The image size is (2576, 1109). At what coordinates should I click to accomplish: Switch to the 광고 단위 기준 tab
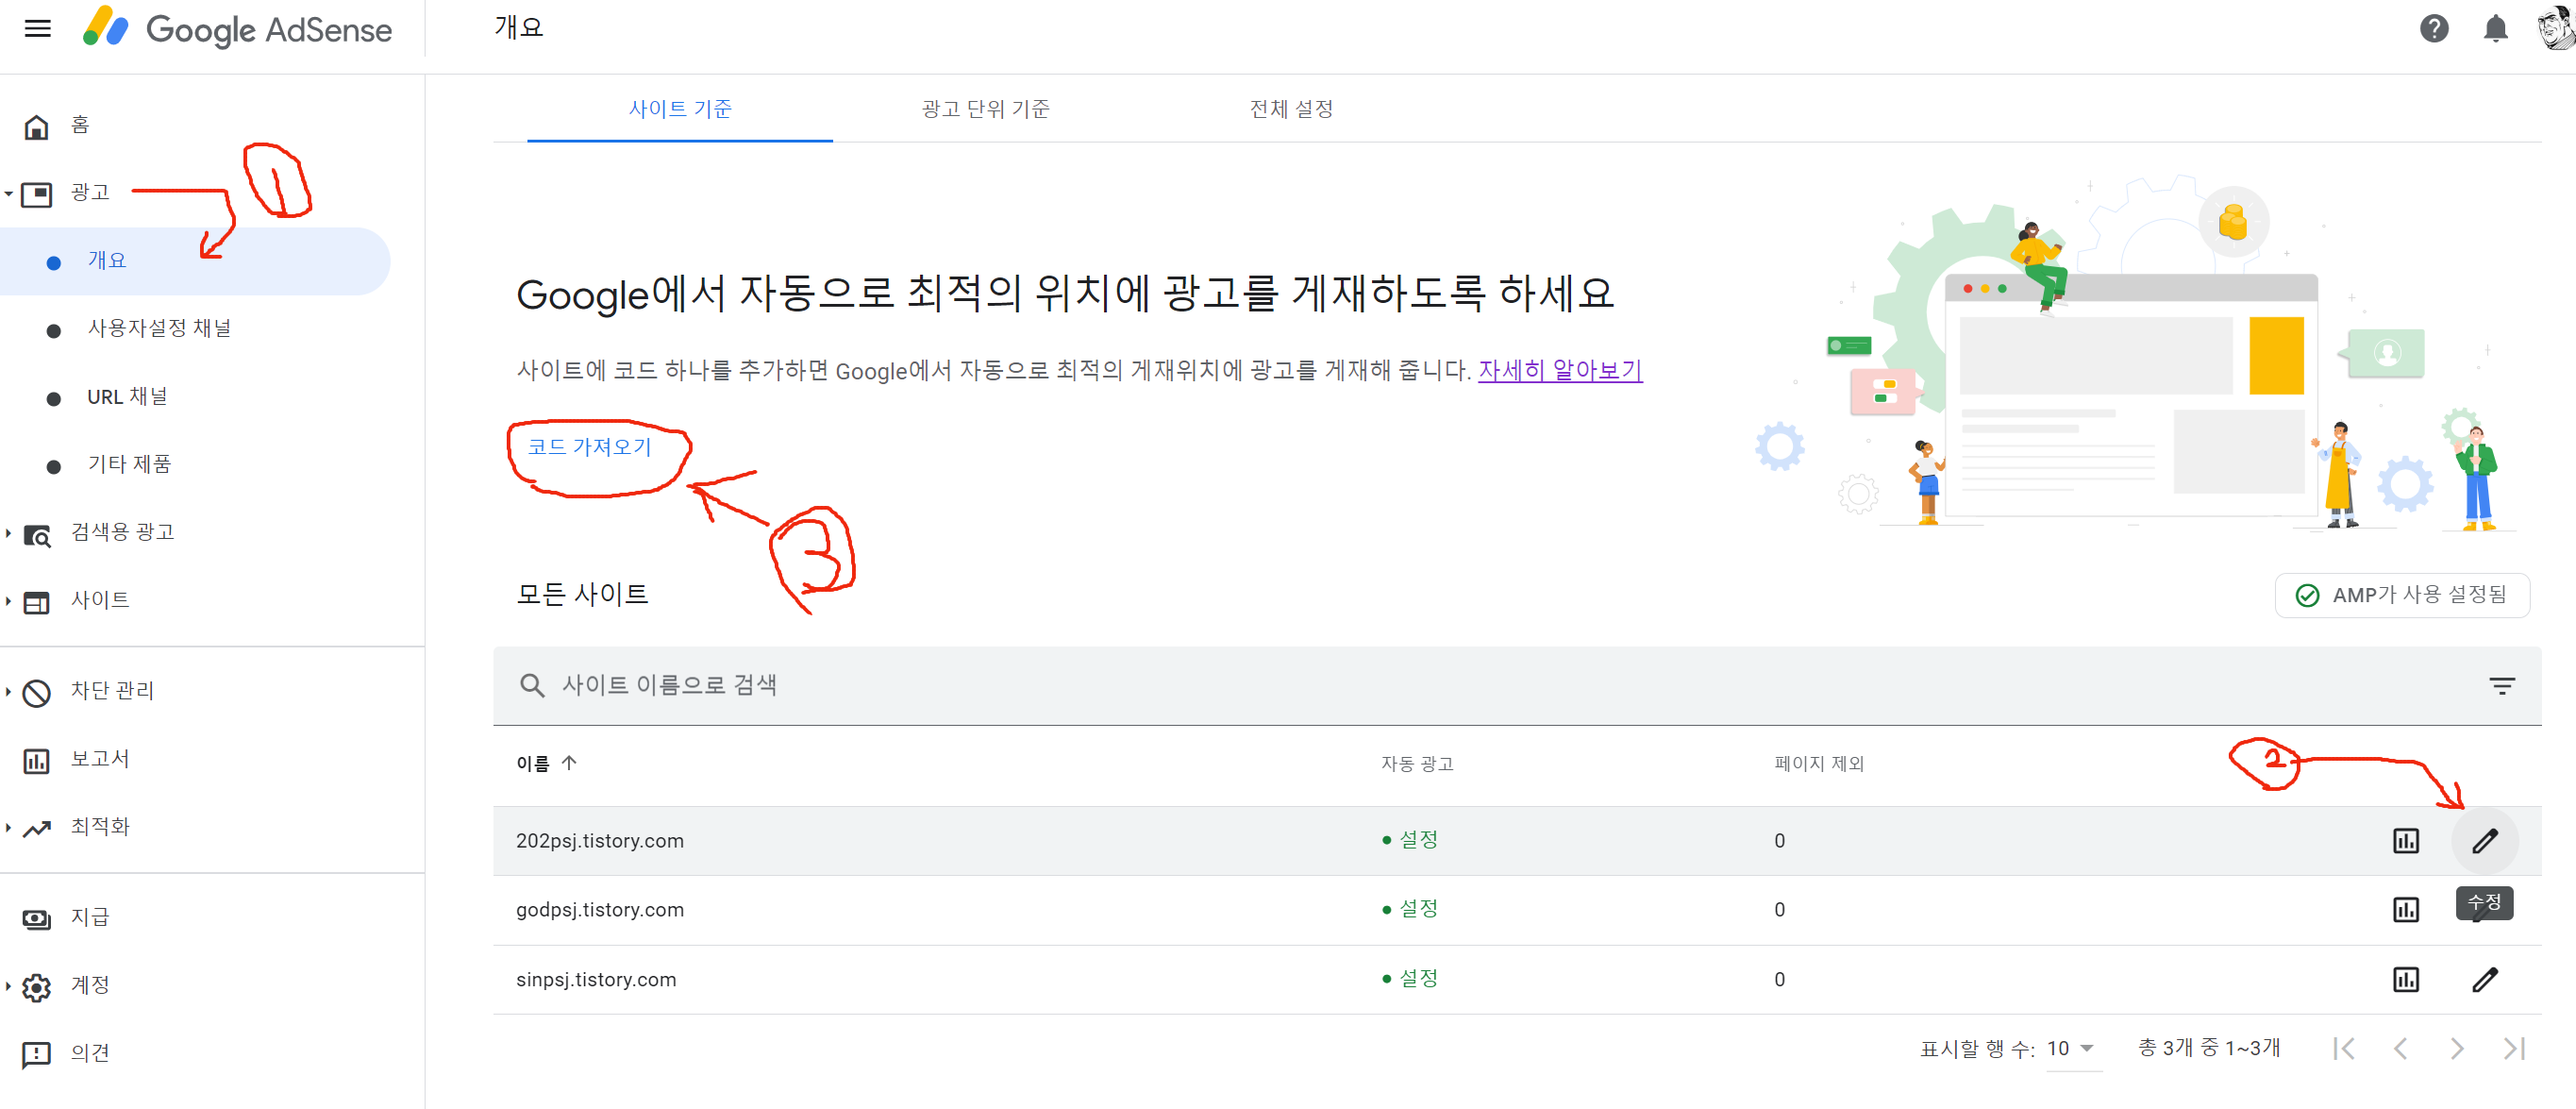click(x=985, y=109)
